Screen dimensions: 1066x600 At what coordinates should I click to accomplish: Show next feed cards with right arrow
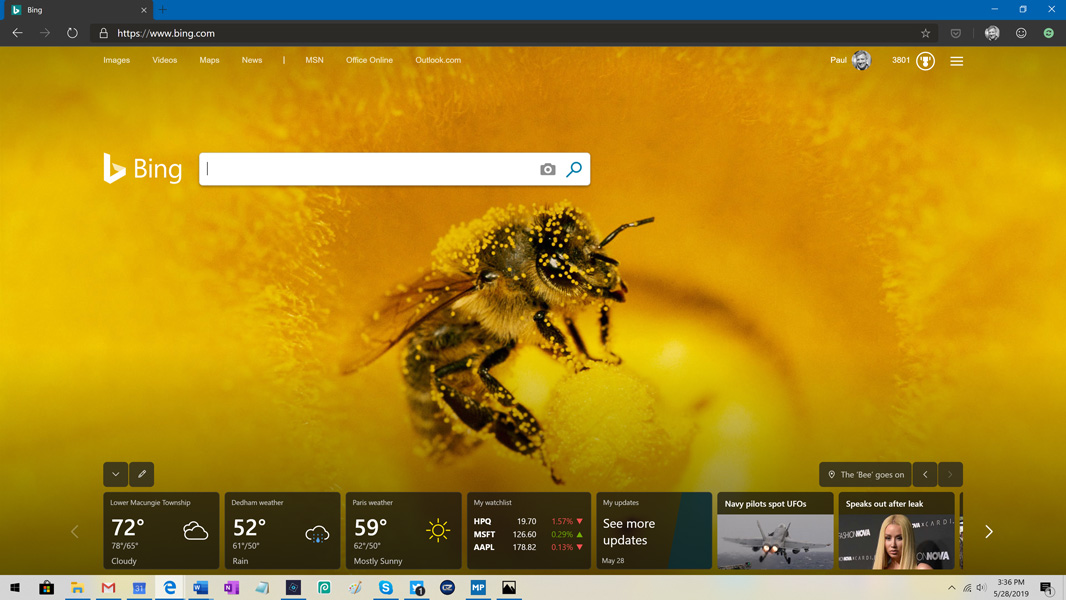[x=988, y=532]
